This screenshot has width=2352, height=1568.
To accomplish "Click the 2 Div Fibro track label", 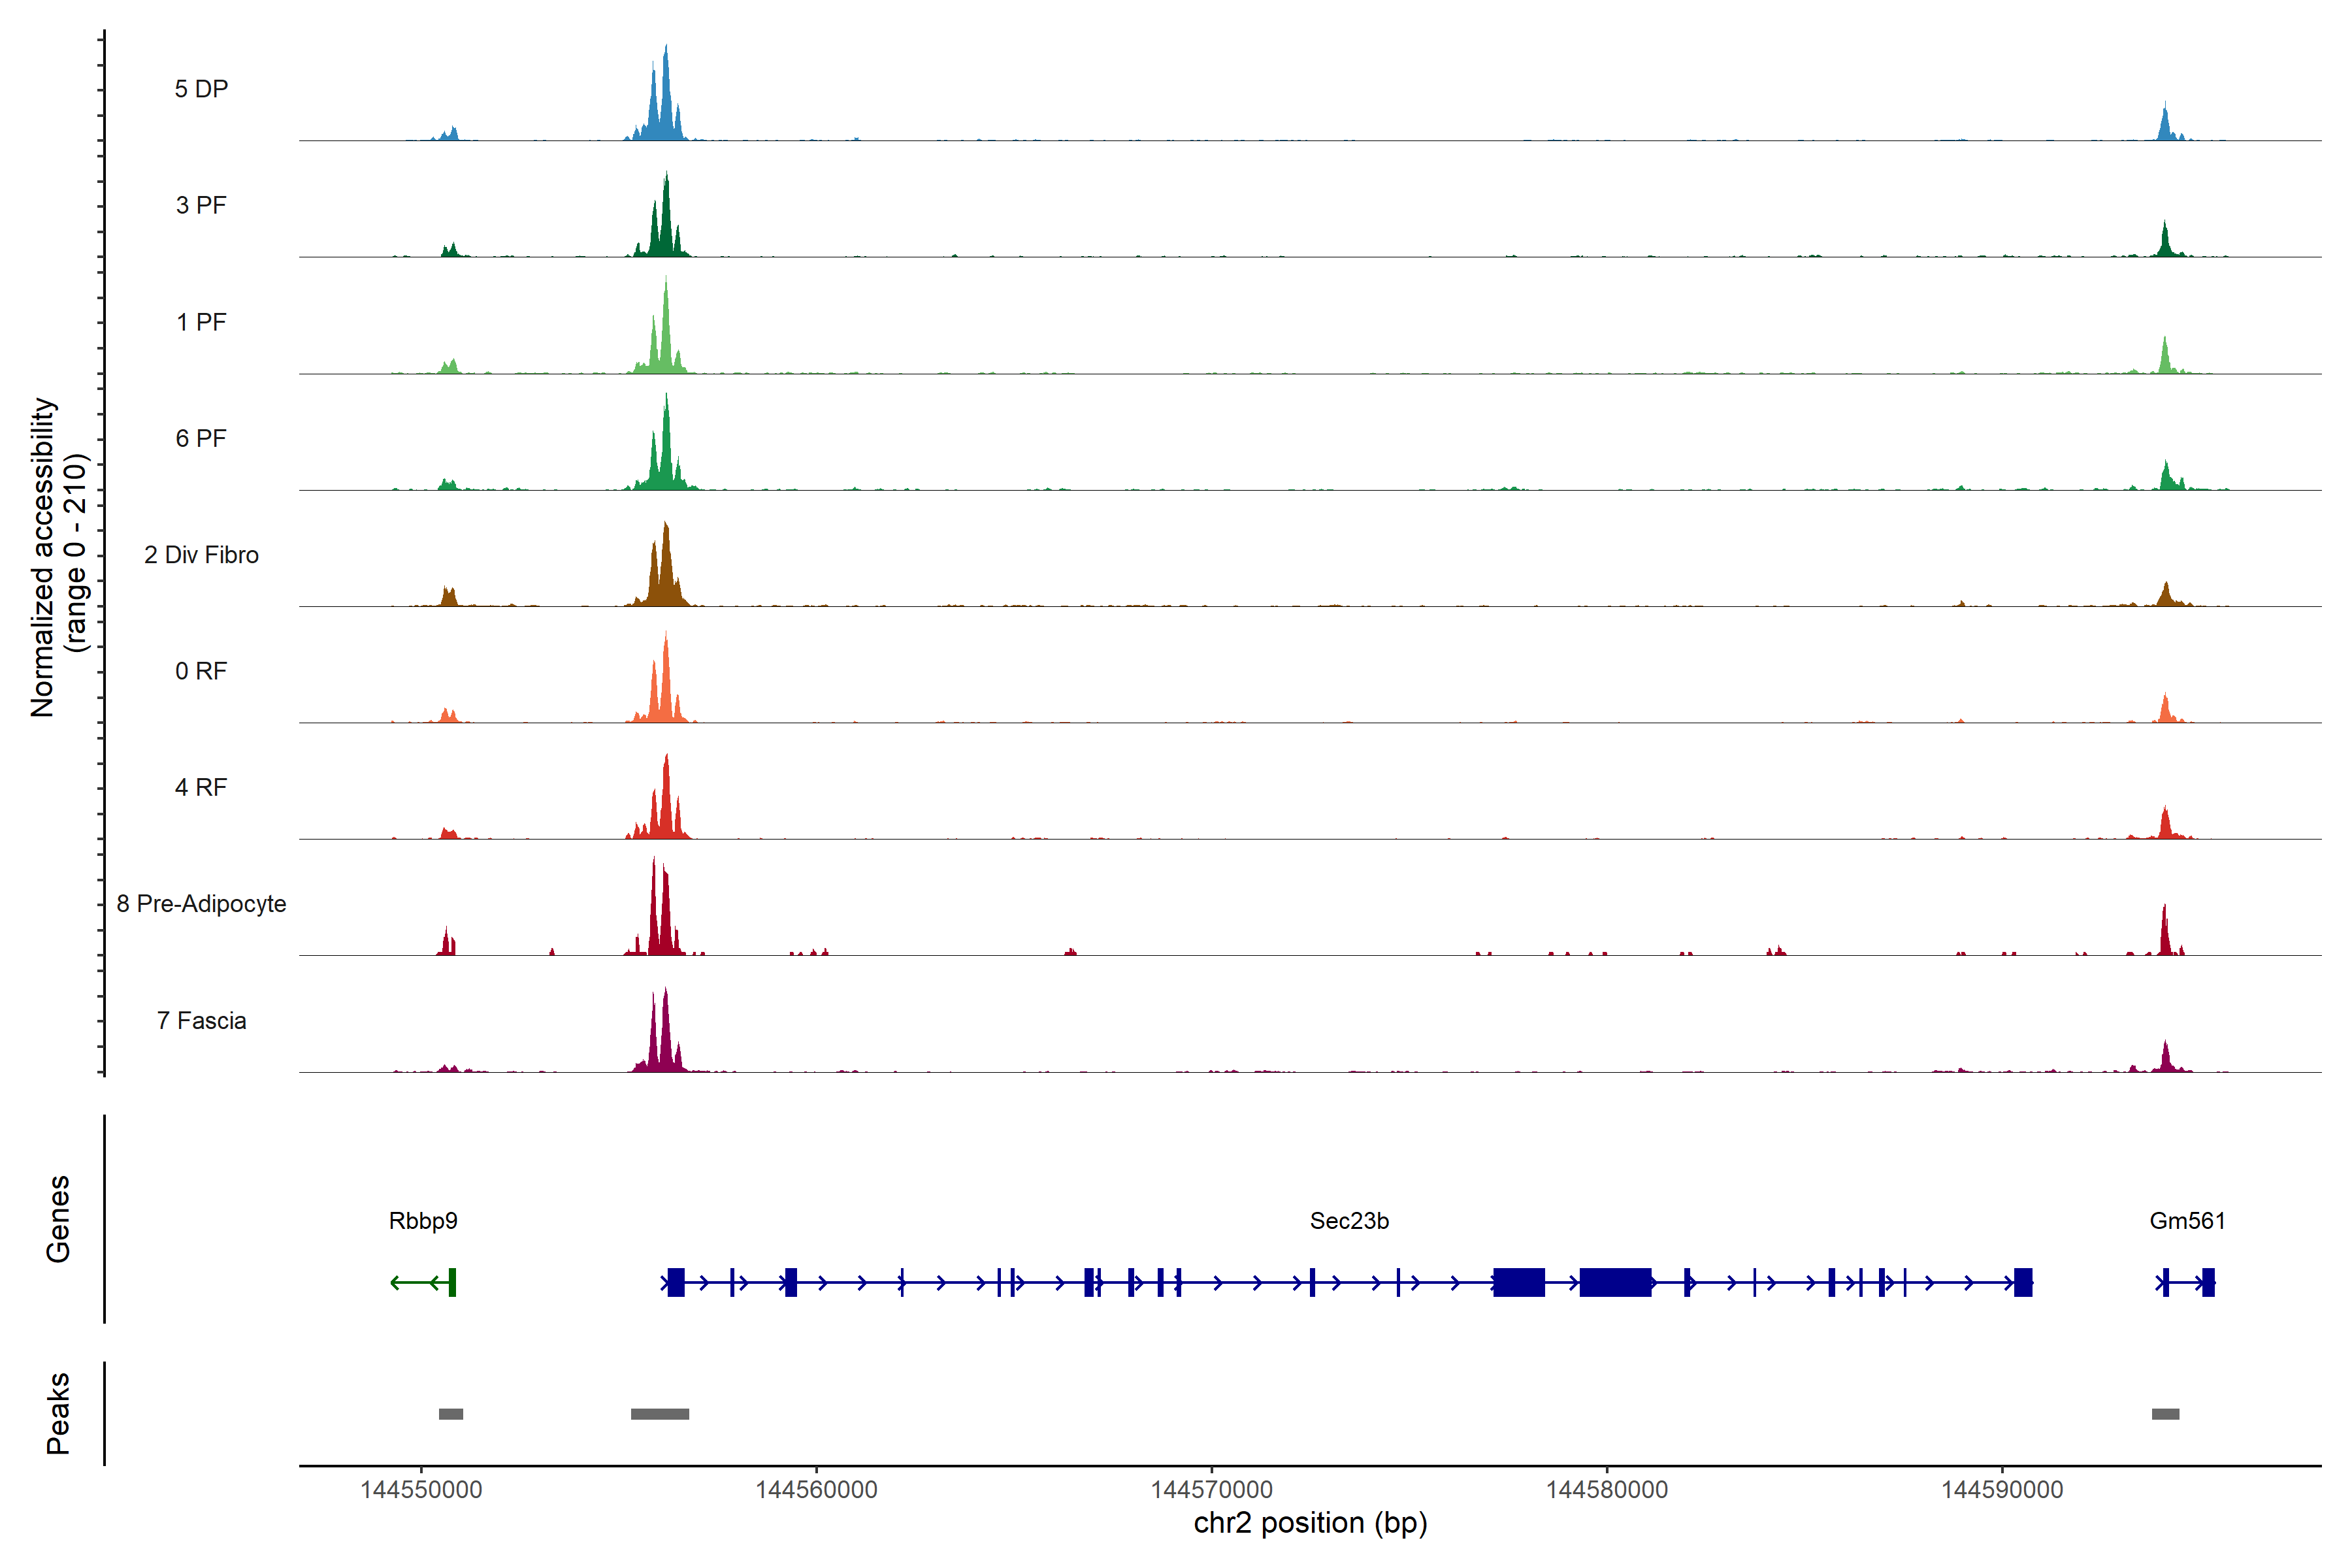I will pyautogui.click(x=201, y=554).
